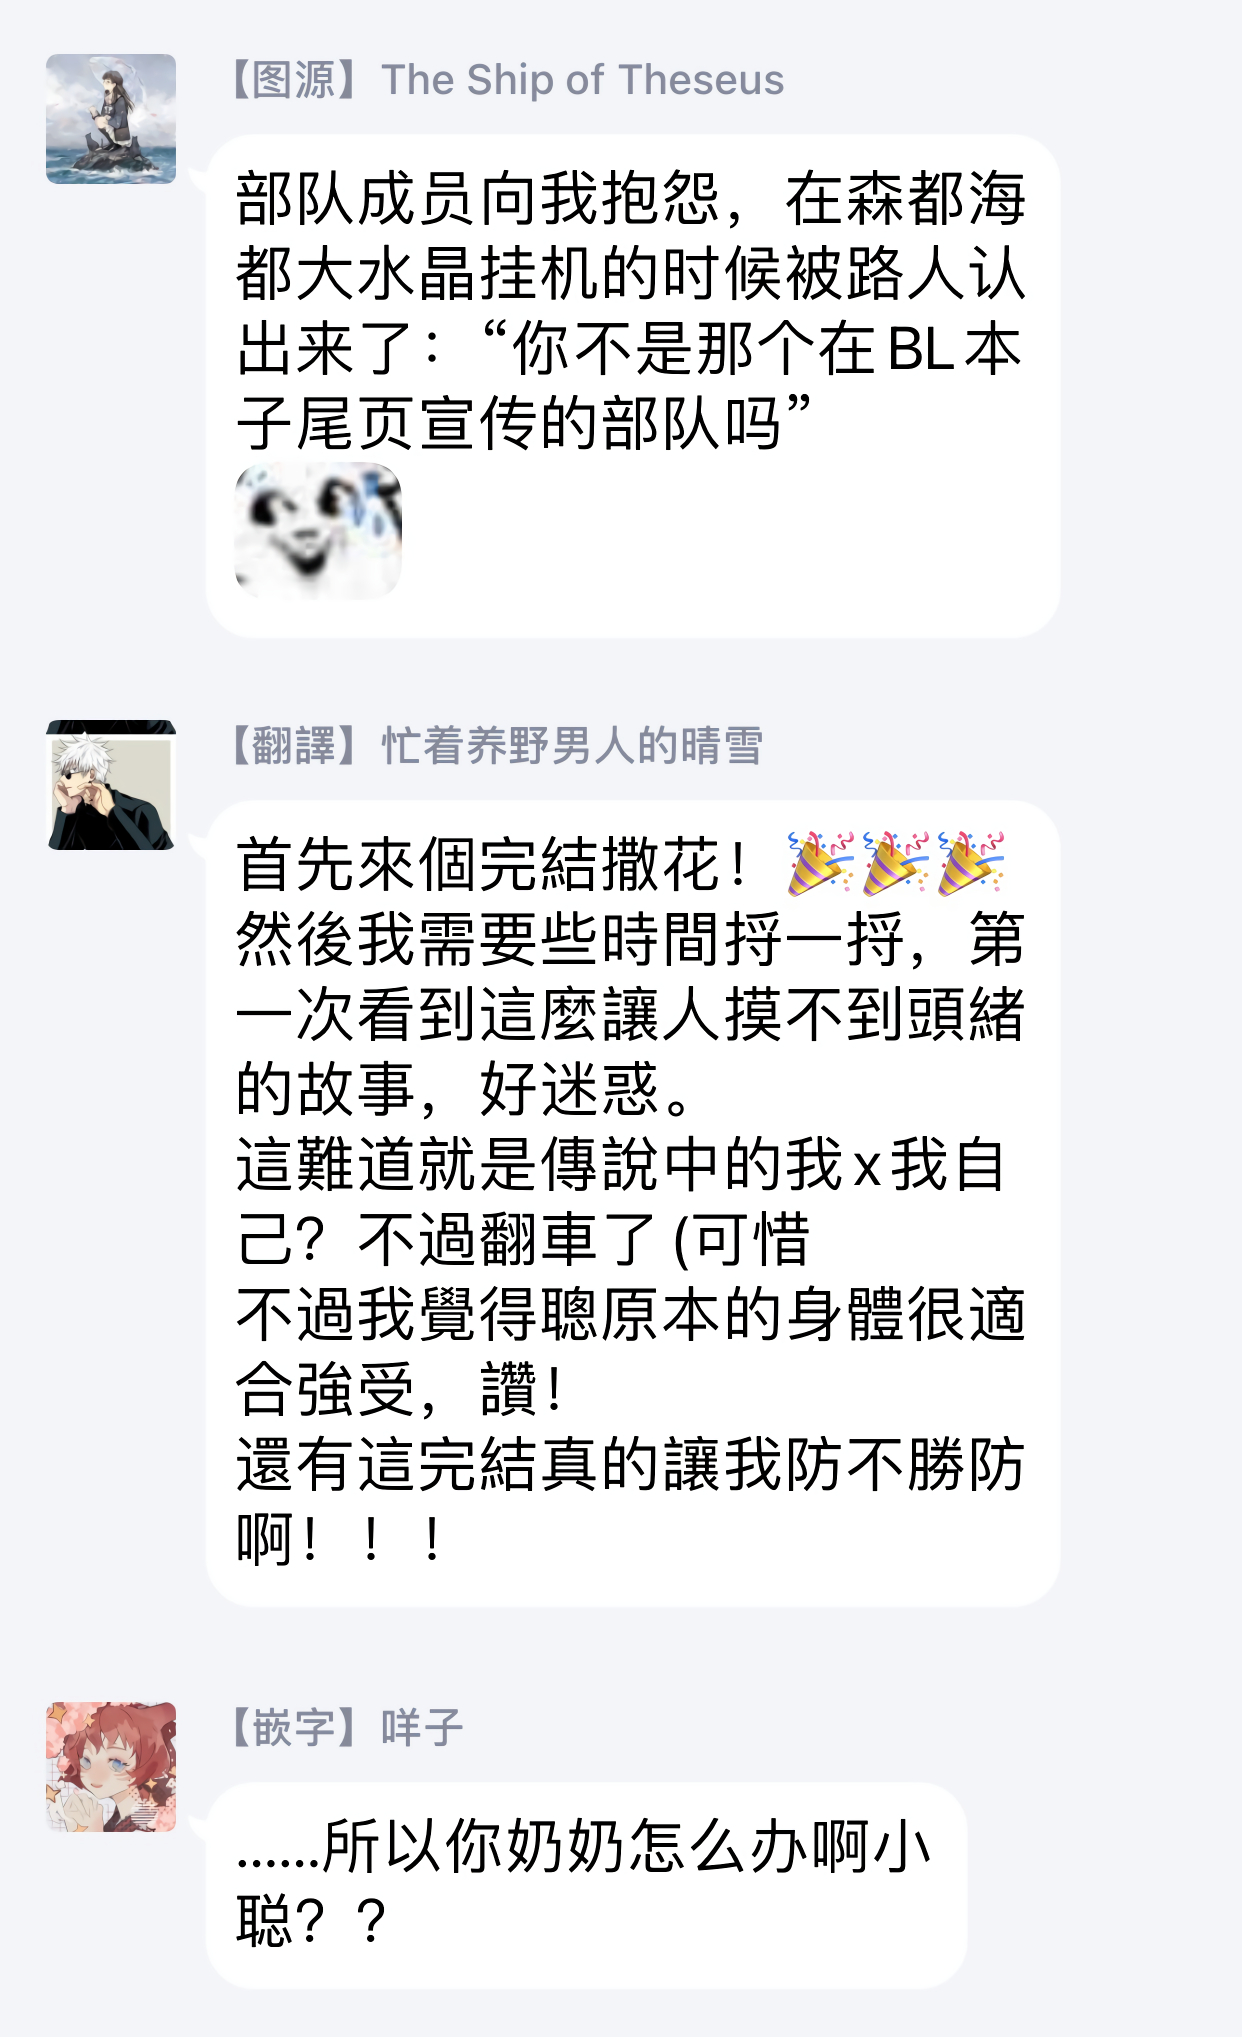Tap the 【图源】 role tag

pos(295,80)
